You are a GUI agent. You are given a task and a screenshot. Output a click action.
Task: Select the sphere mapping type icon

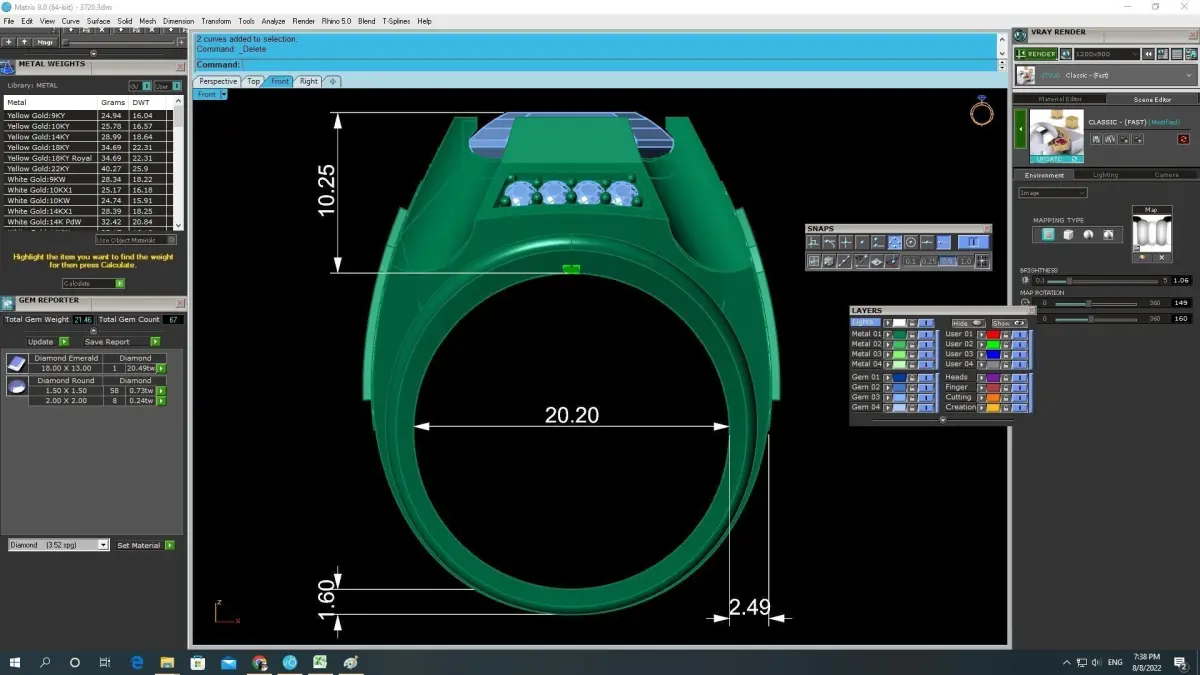coord(1088,235)
